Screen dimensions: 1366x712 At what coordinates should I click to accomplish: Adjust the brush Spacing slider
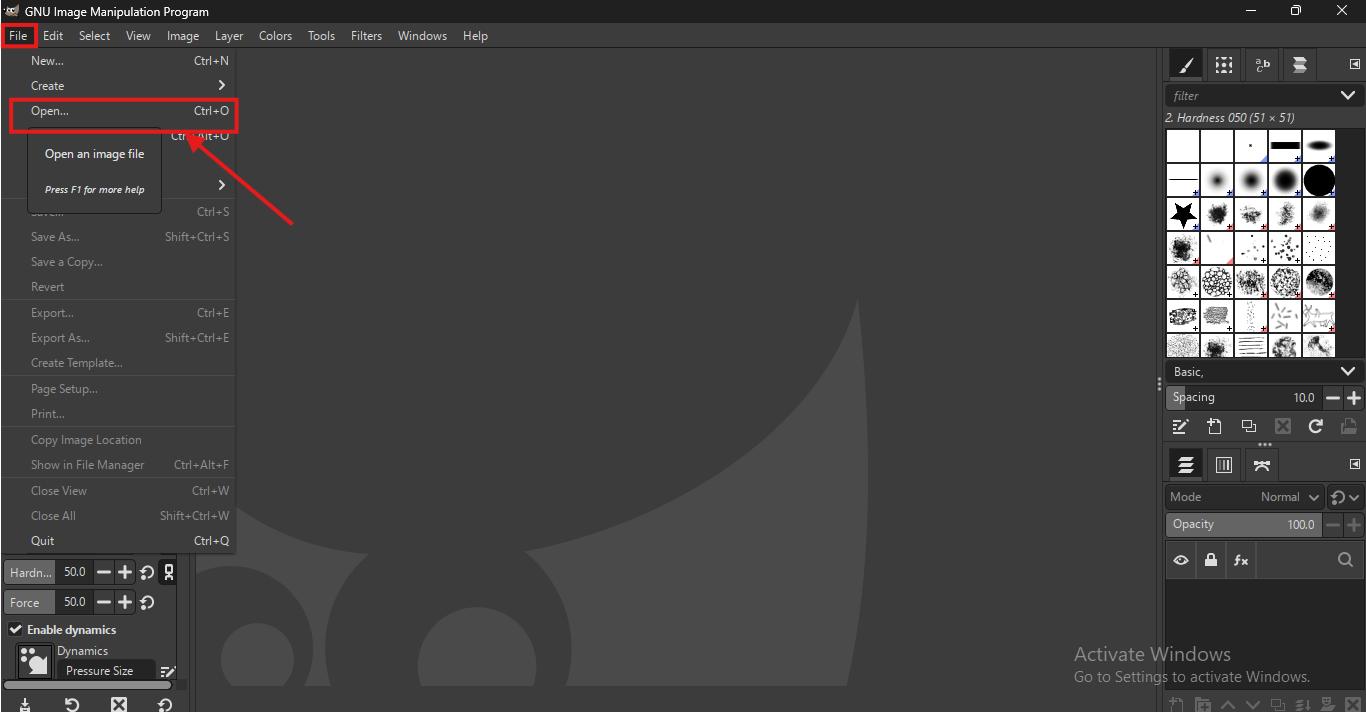coord(1243,397)
